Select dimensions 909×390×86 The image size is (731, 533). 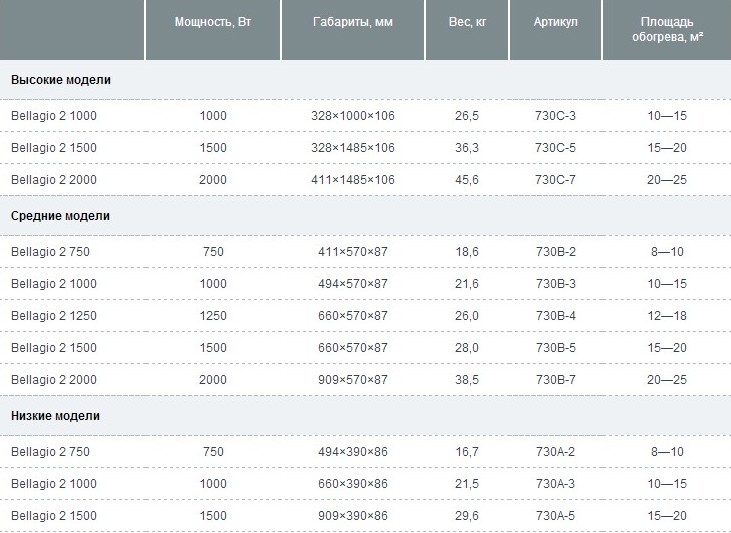(x=353, y=516)
